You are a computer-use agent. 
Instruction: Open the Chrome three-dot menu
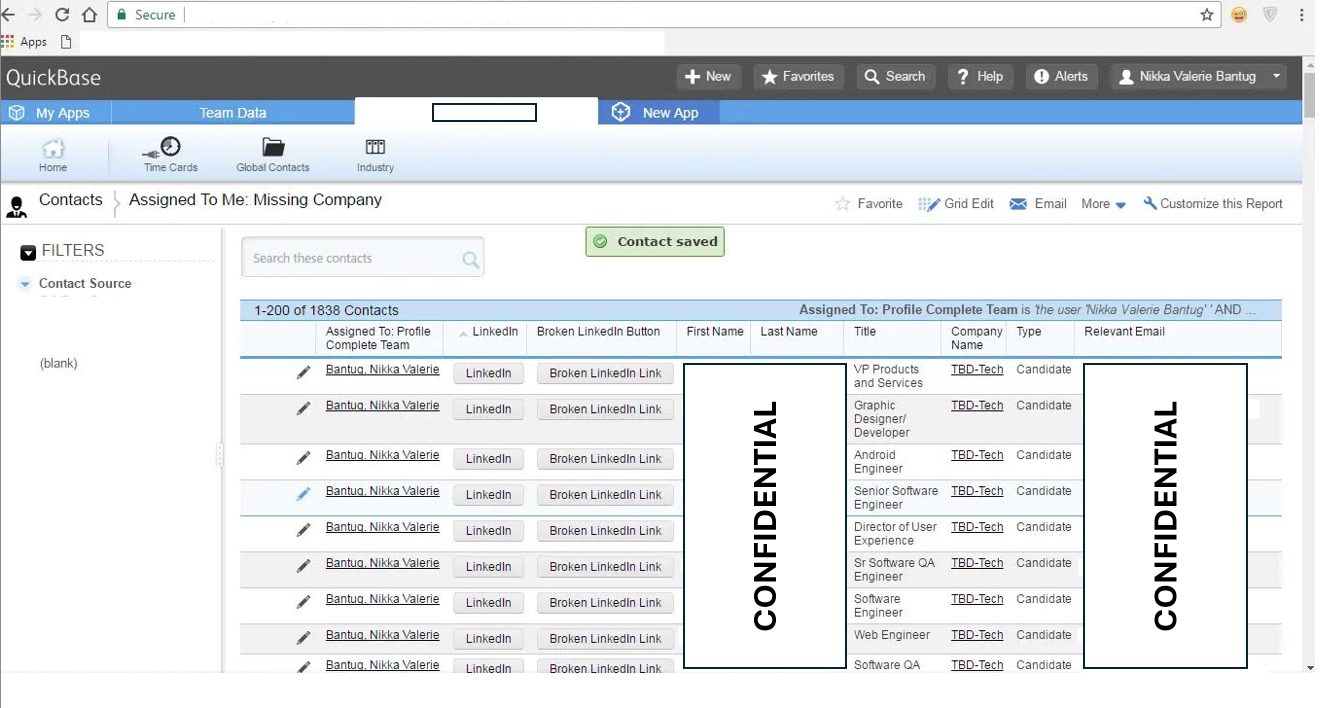[1302, 15]
